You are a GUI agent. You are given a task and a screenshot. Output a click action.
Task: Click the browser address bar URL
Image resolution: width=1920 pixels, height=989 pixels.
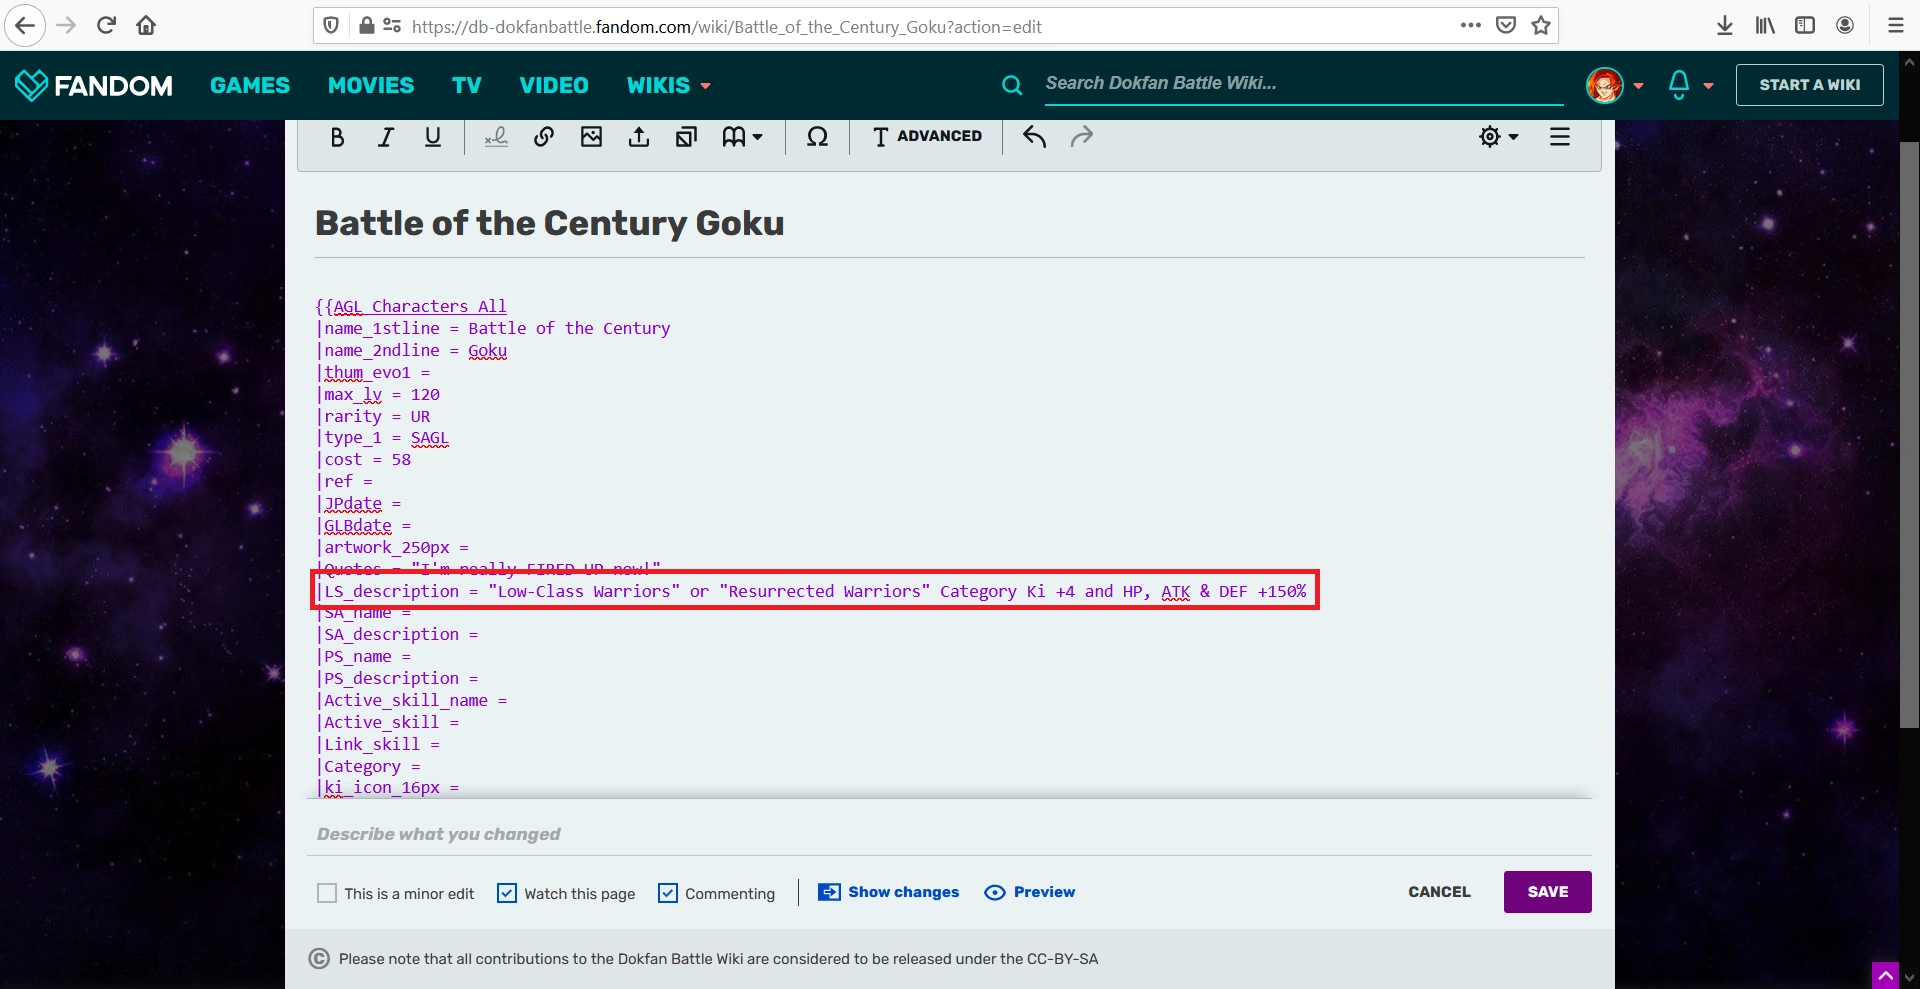727,27
